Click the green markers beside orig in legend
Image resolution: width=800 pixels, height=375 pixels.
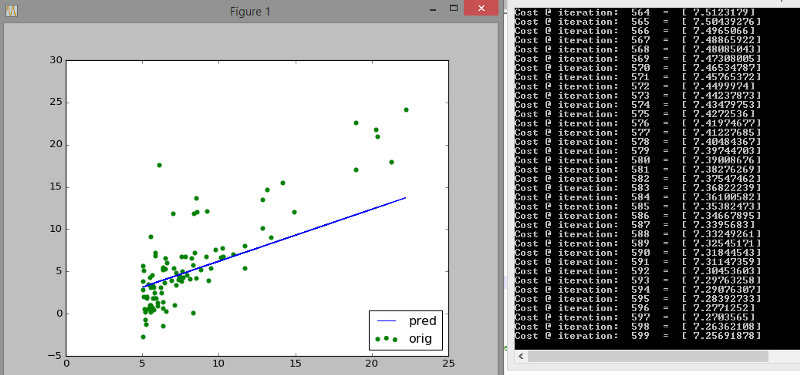click(x=387, y=339)
